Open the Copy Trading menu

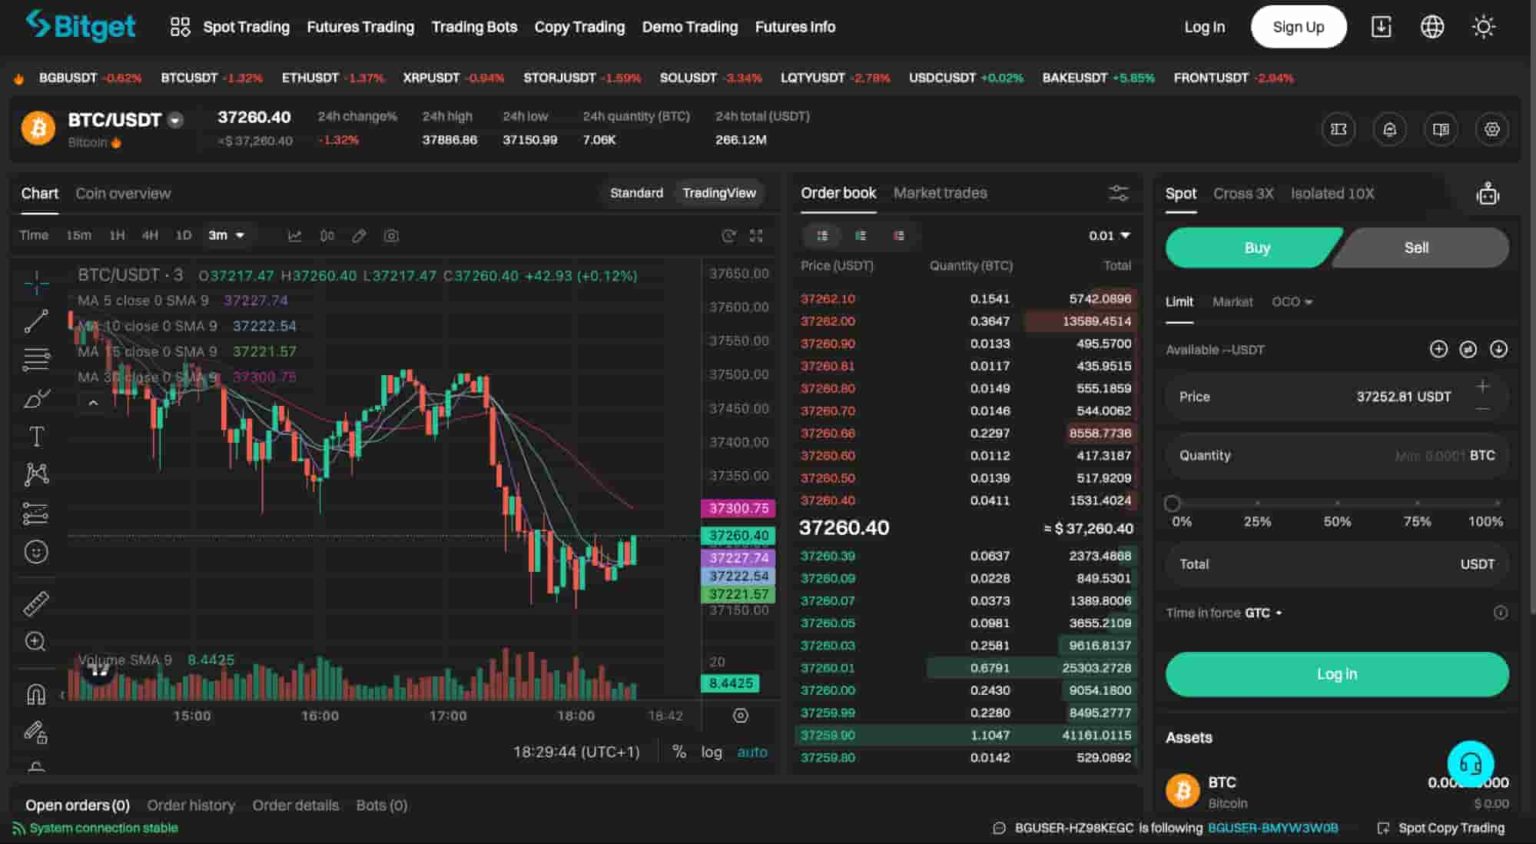pos(580,27)
